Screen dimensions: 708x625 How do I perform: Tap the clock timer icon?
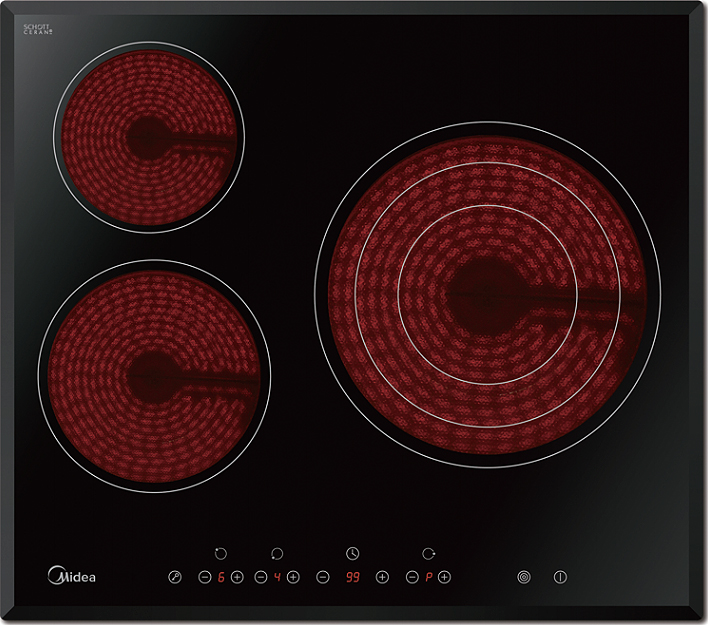(352, 553)
